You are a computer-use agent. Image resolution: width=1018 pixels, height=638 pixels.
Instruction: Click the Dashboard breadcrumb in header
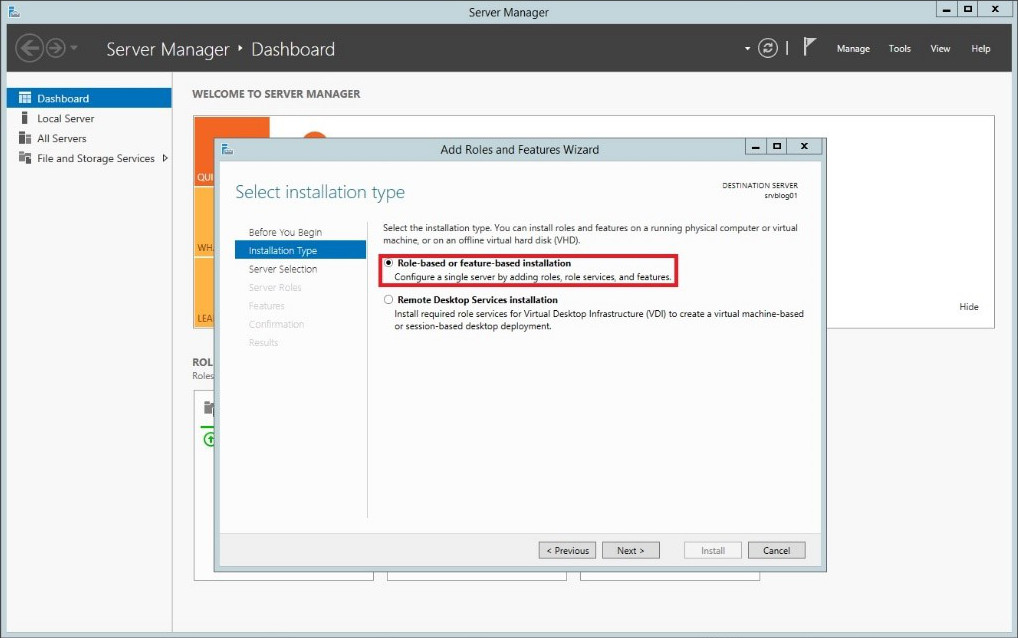pyautogui.click(x=293, y=49)
